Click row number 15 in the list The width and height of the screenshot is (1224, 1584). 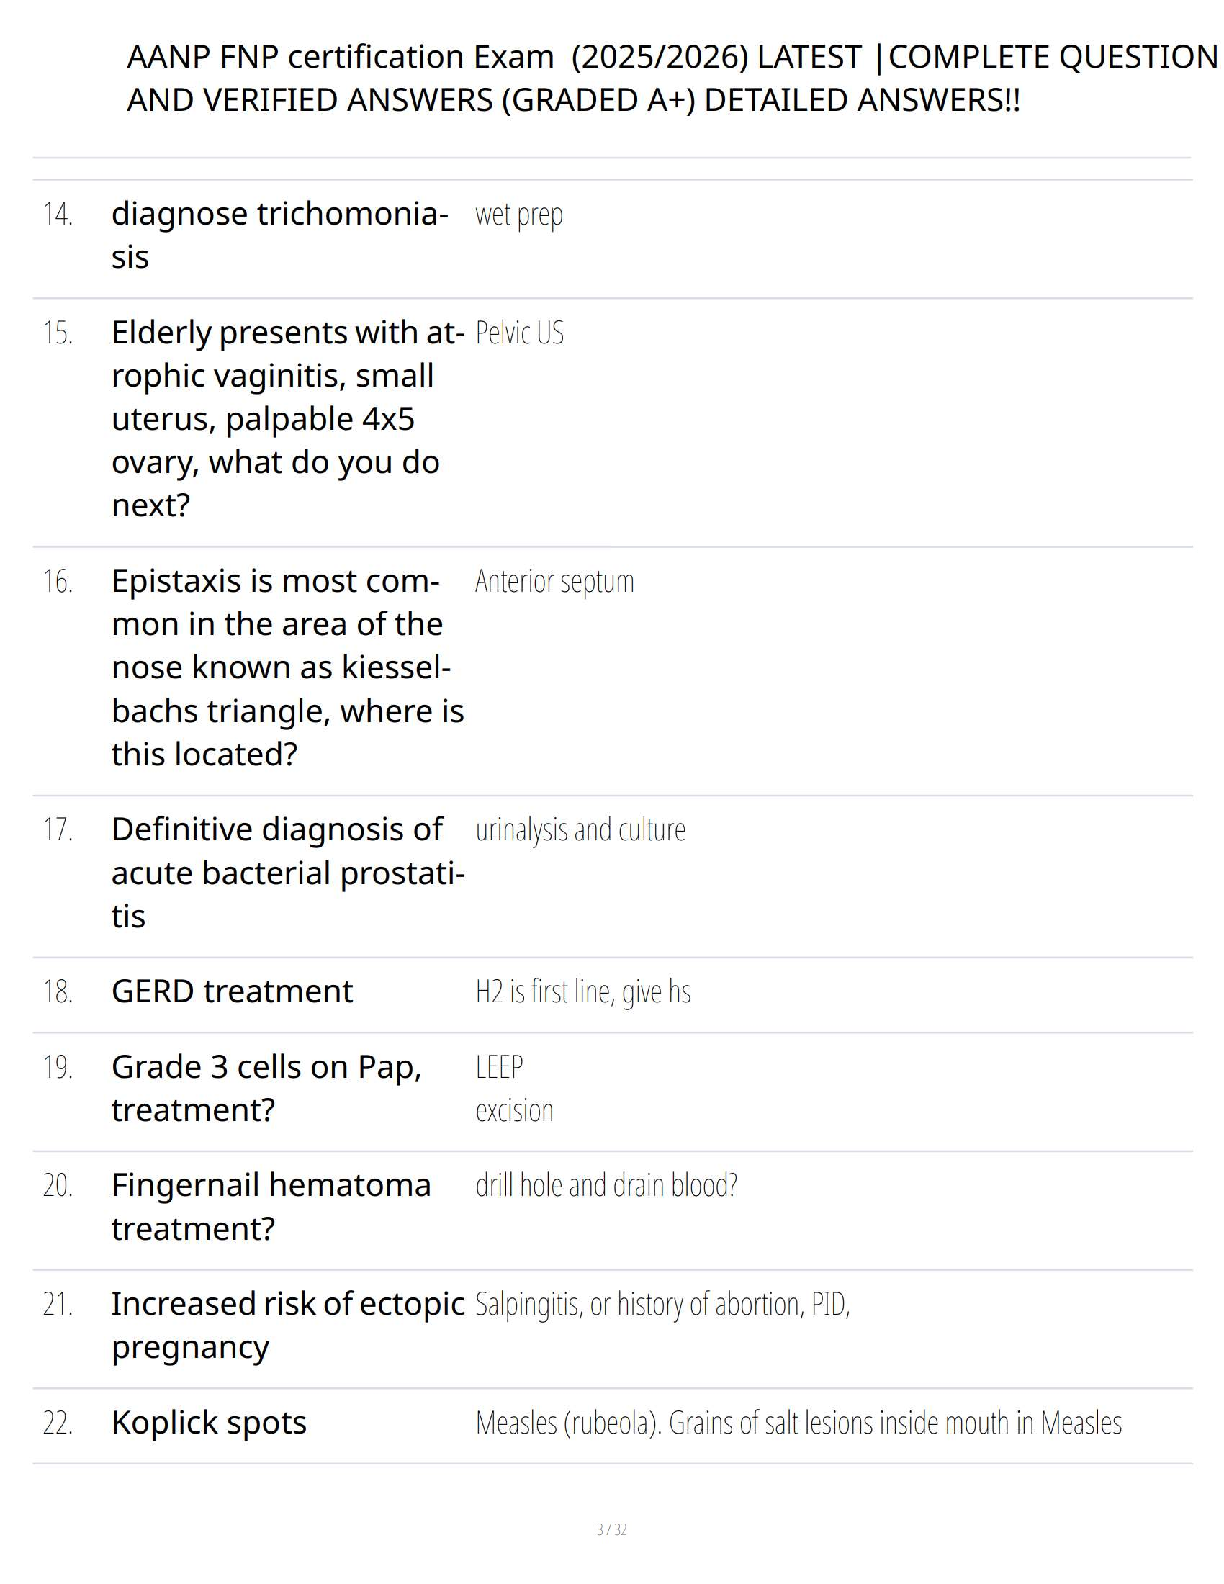58,332
